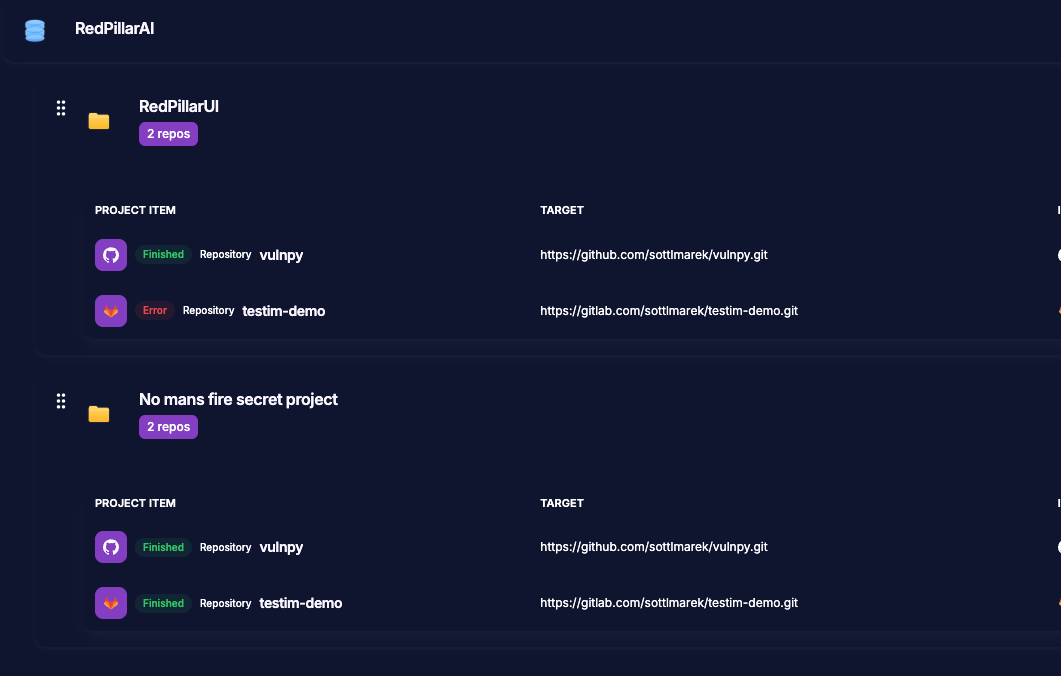Click 2 repos badge under No mans fire
Image resolution: width=1061 pixels, height=676 pixels.
click(x=168, y=427)
